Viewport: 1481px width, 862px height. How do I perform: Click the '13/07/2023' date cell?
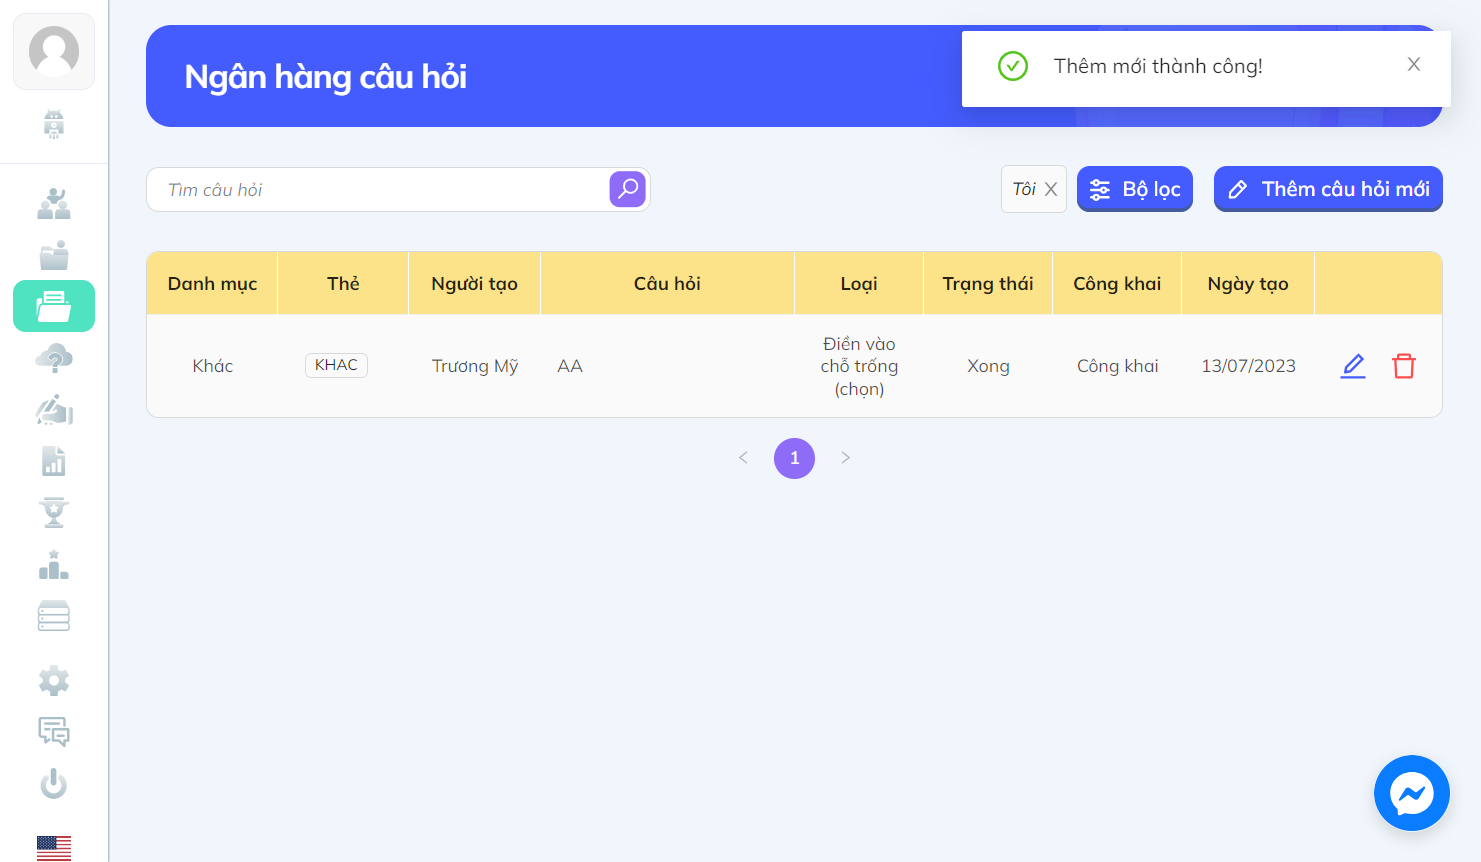(x=1248, y=366)
